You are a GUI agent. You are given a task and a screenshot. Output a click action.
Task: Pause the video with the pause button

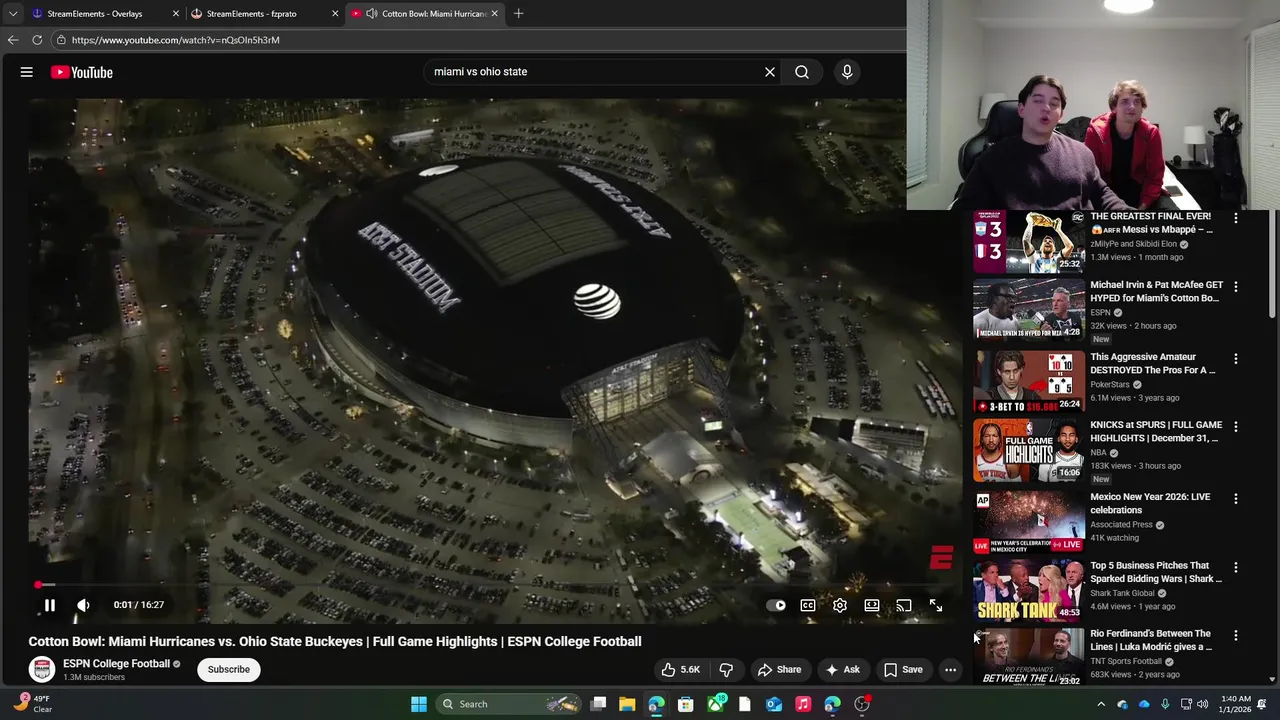[49, 605]
